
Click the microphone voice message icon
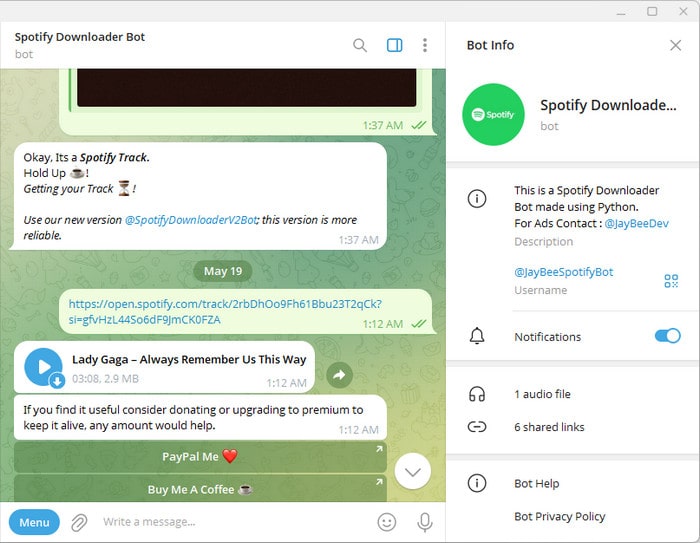425,522
